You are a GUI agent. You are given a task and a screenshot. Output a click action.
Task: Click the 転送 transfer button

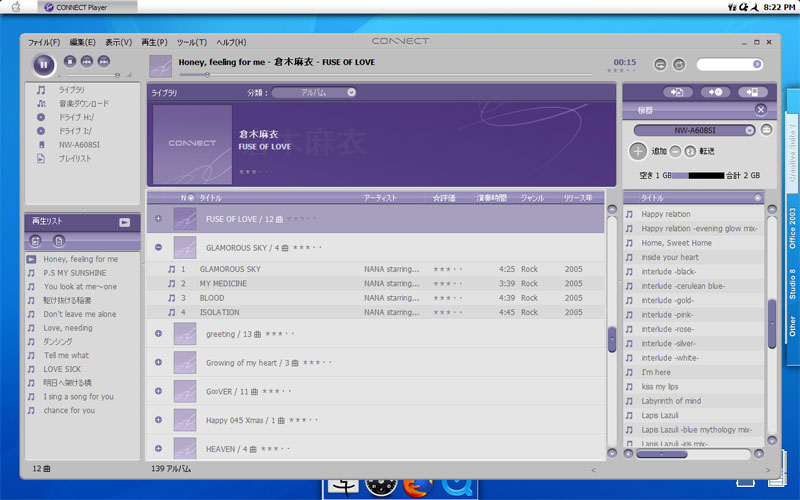point(690,152)
